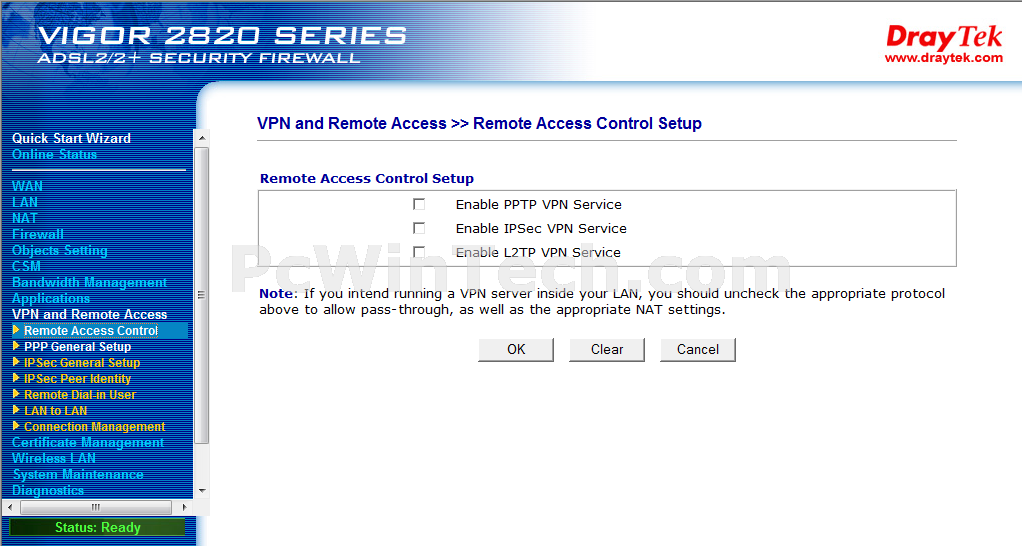Screen dimensions: 1022x546
Task: Enable IPSec VPN Service checkbox
Action: pos(419,228)
